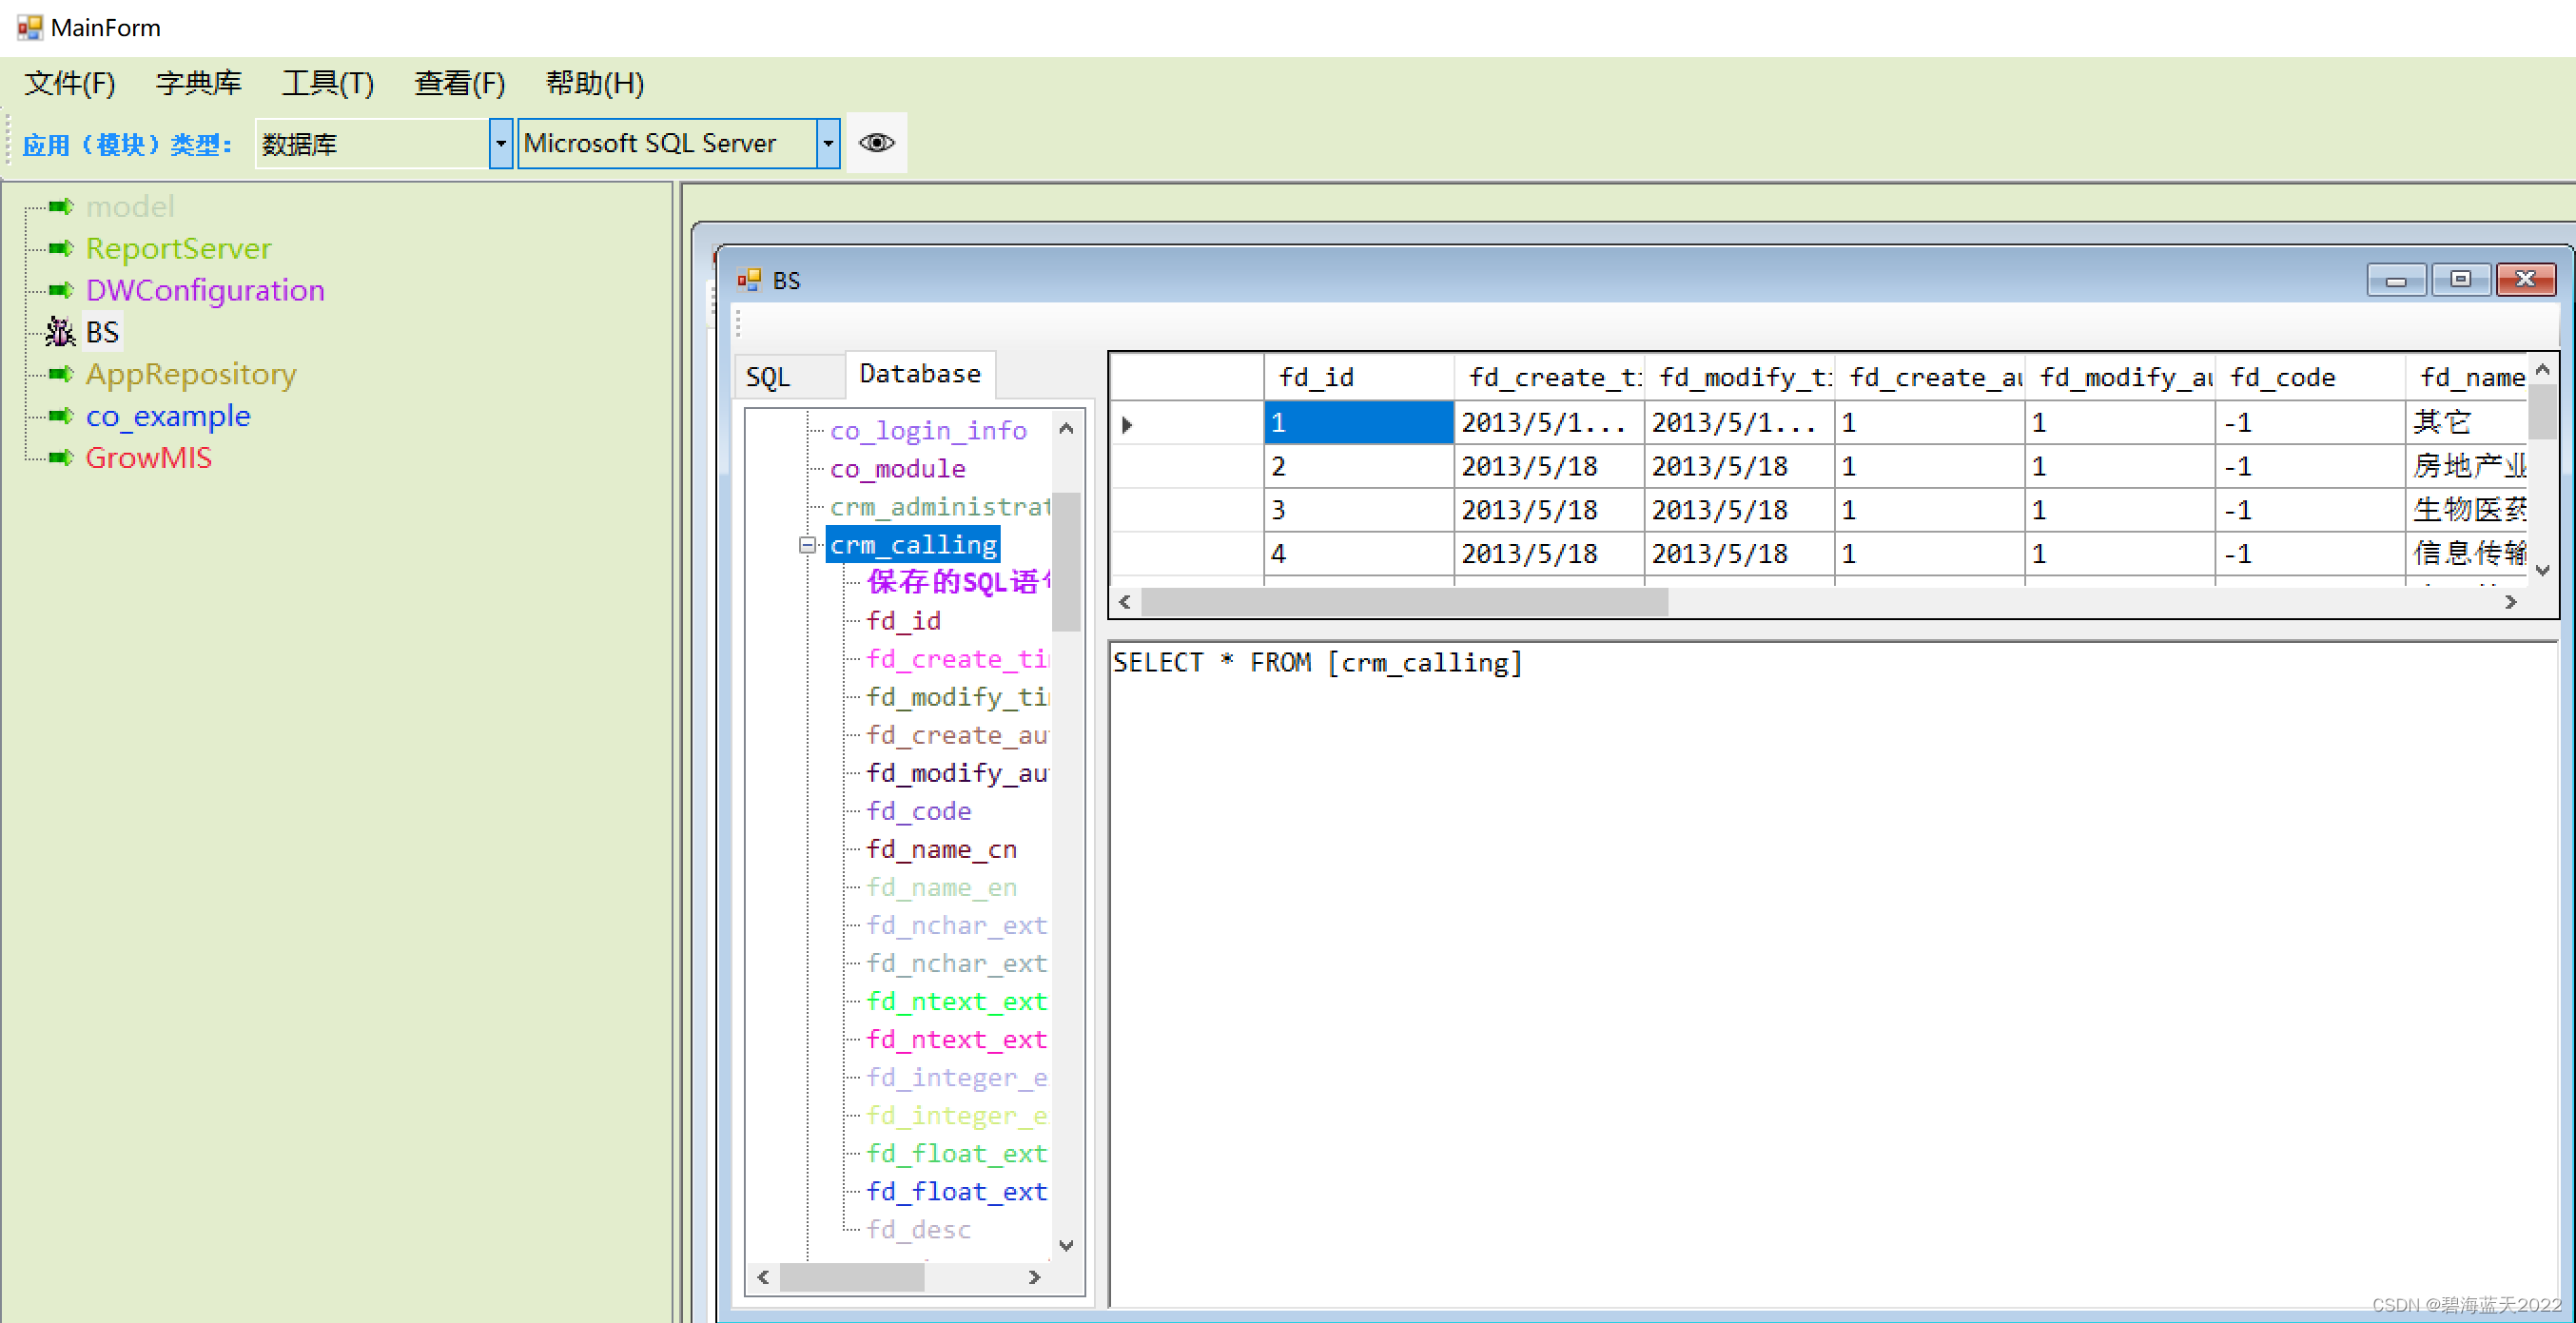Click the MainForm application icon in title bar
This screenshot has height=1323, width=2576.
coord(29,27)
